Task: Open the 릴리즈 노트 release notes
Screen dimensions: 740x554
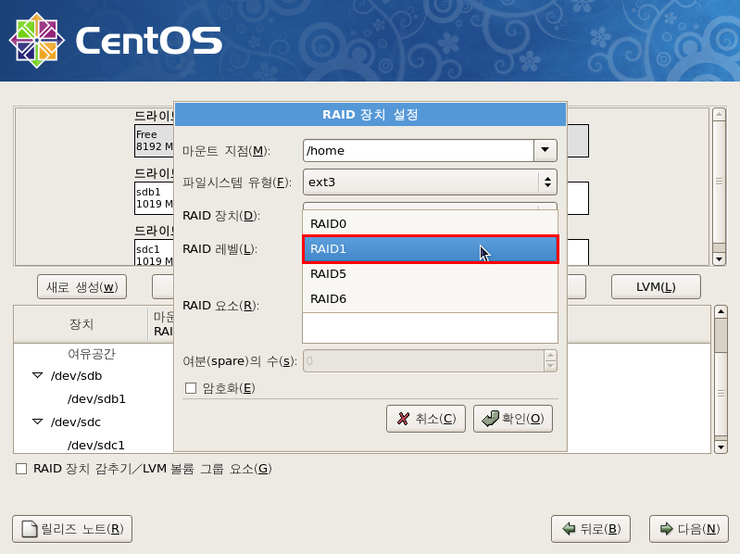Action: pyautogui.click(x=72, y=528)
